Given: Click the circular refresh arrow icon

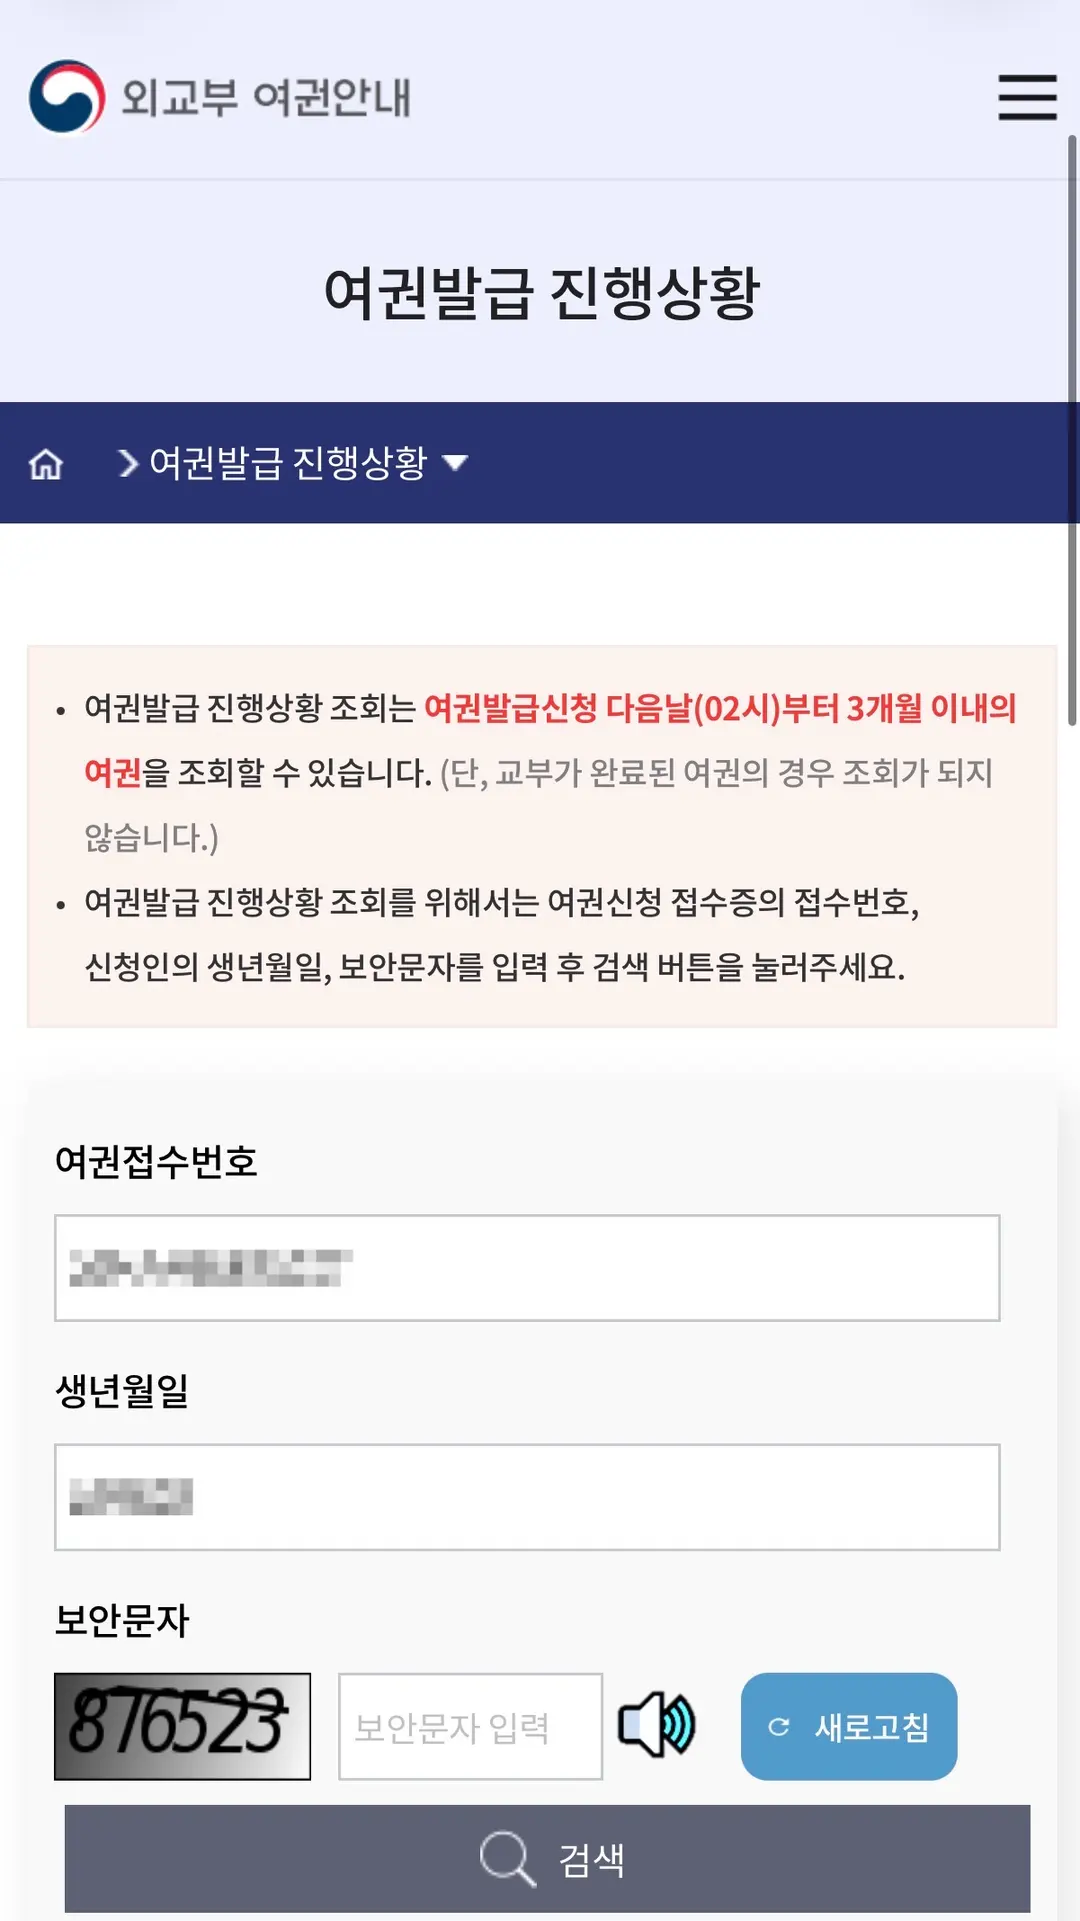Looking at the screenshot, I should pyautogui.click(x=779, y=1727).
